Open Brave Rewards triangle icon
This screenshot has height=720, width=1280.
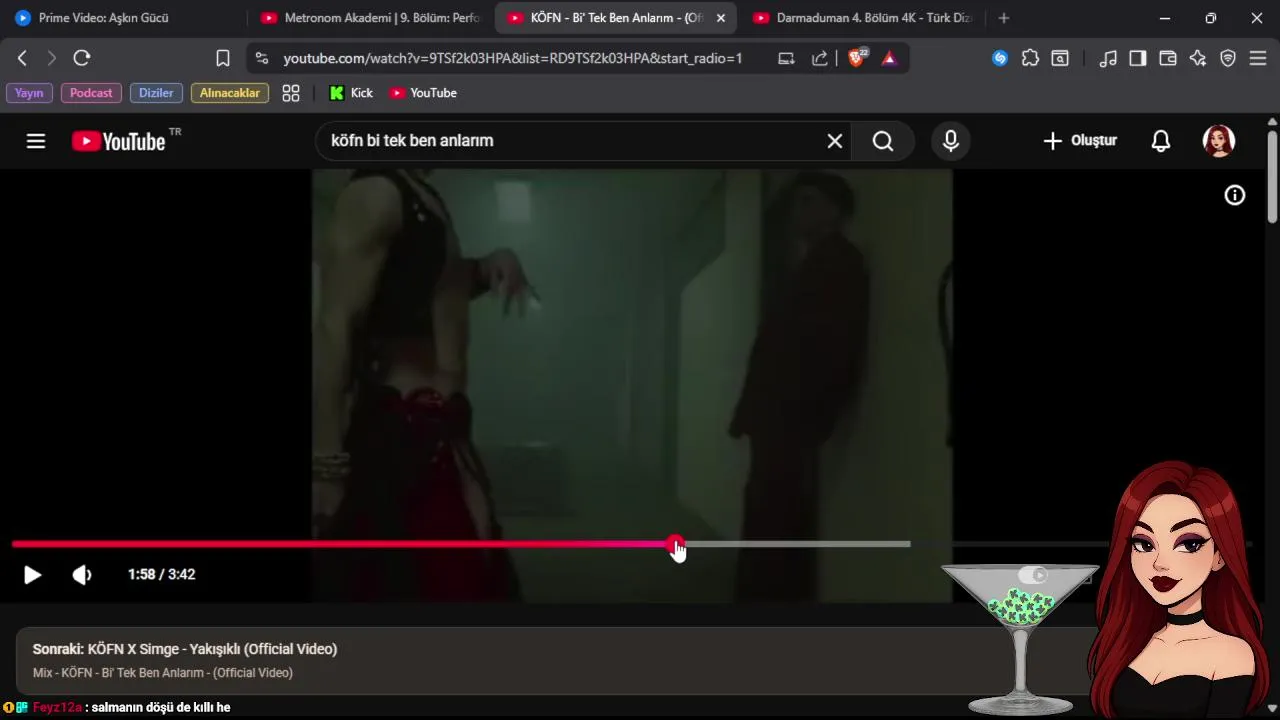point(889,58)
